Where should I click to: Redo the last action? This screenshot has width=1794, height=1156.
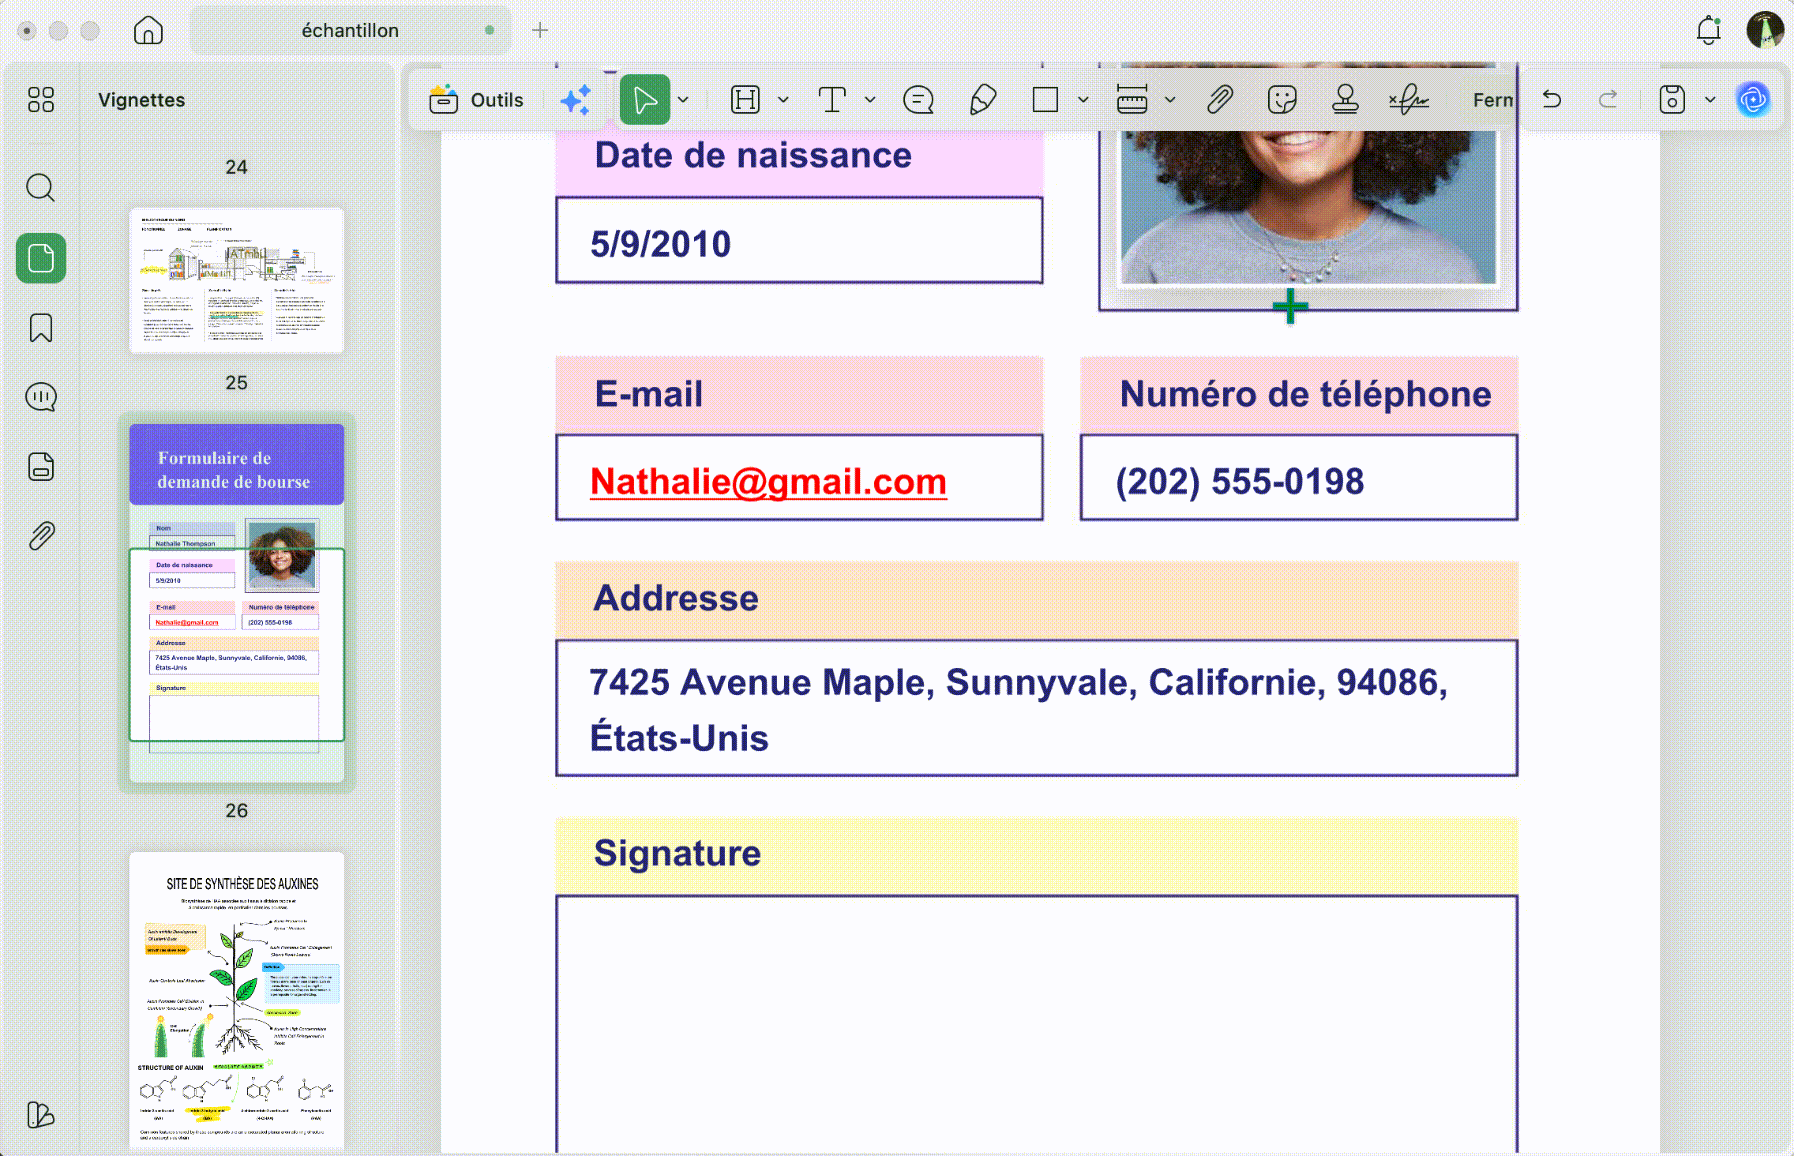pos(1608,99)
